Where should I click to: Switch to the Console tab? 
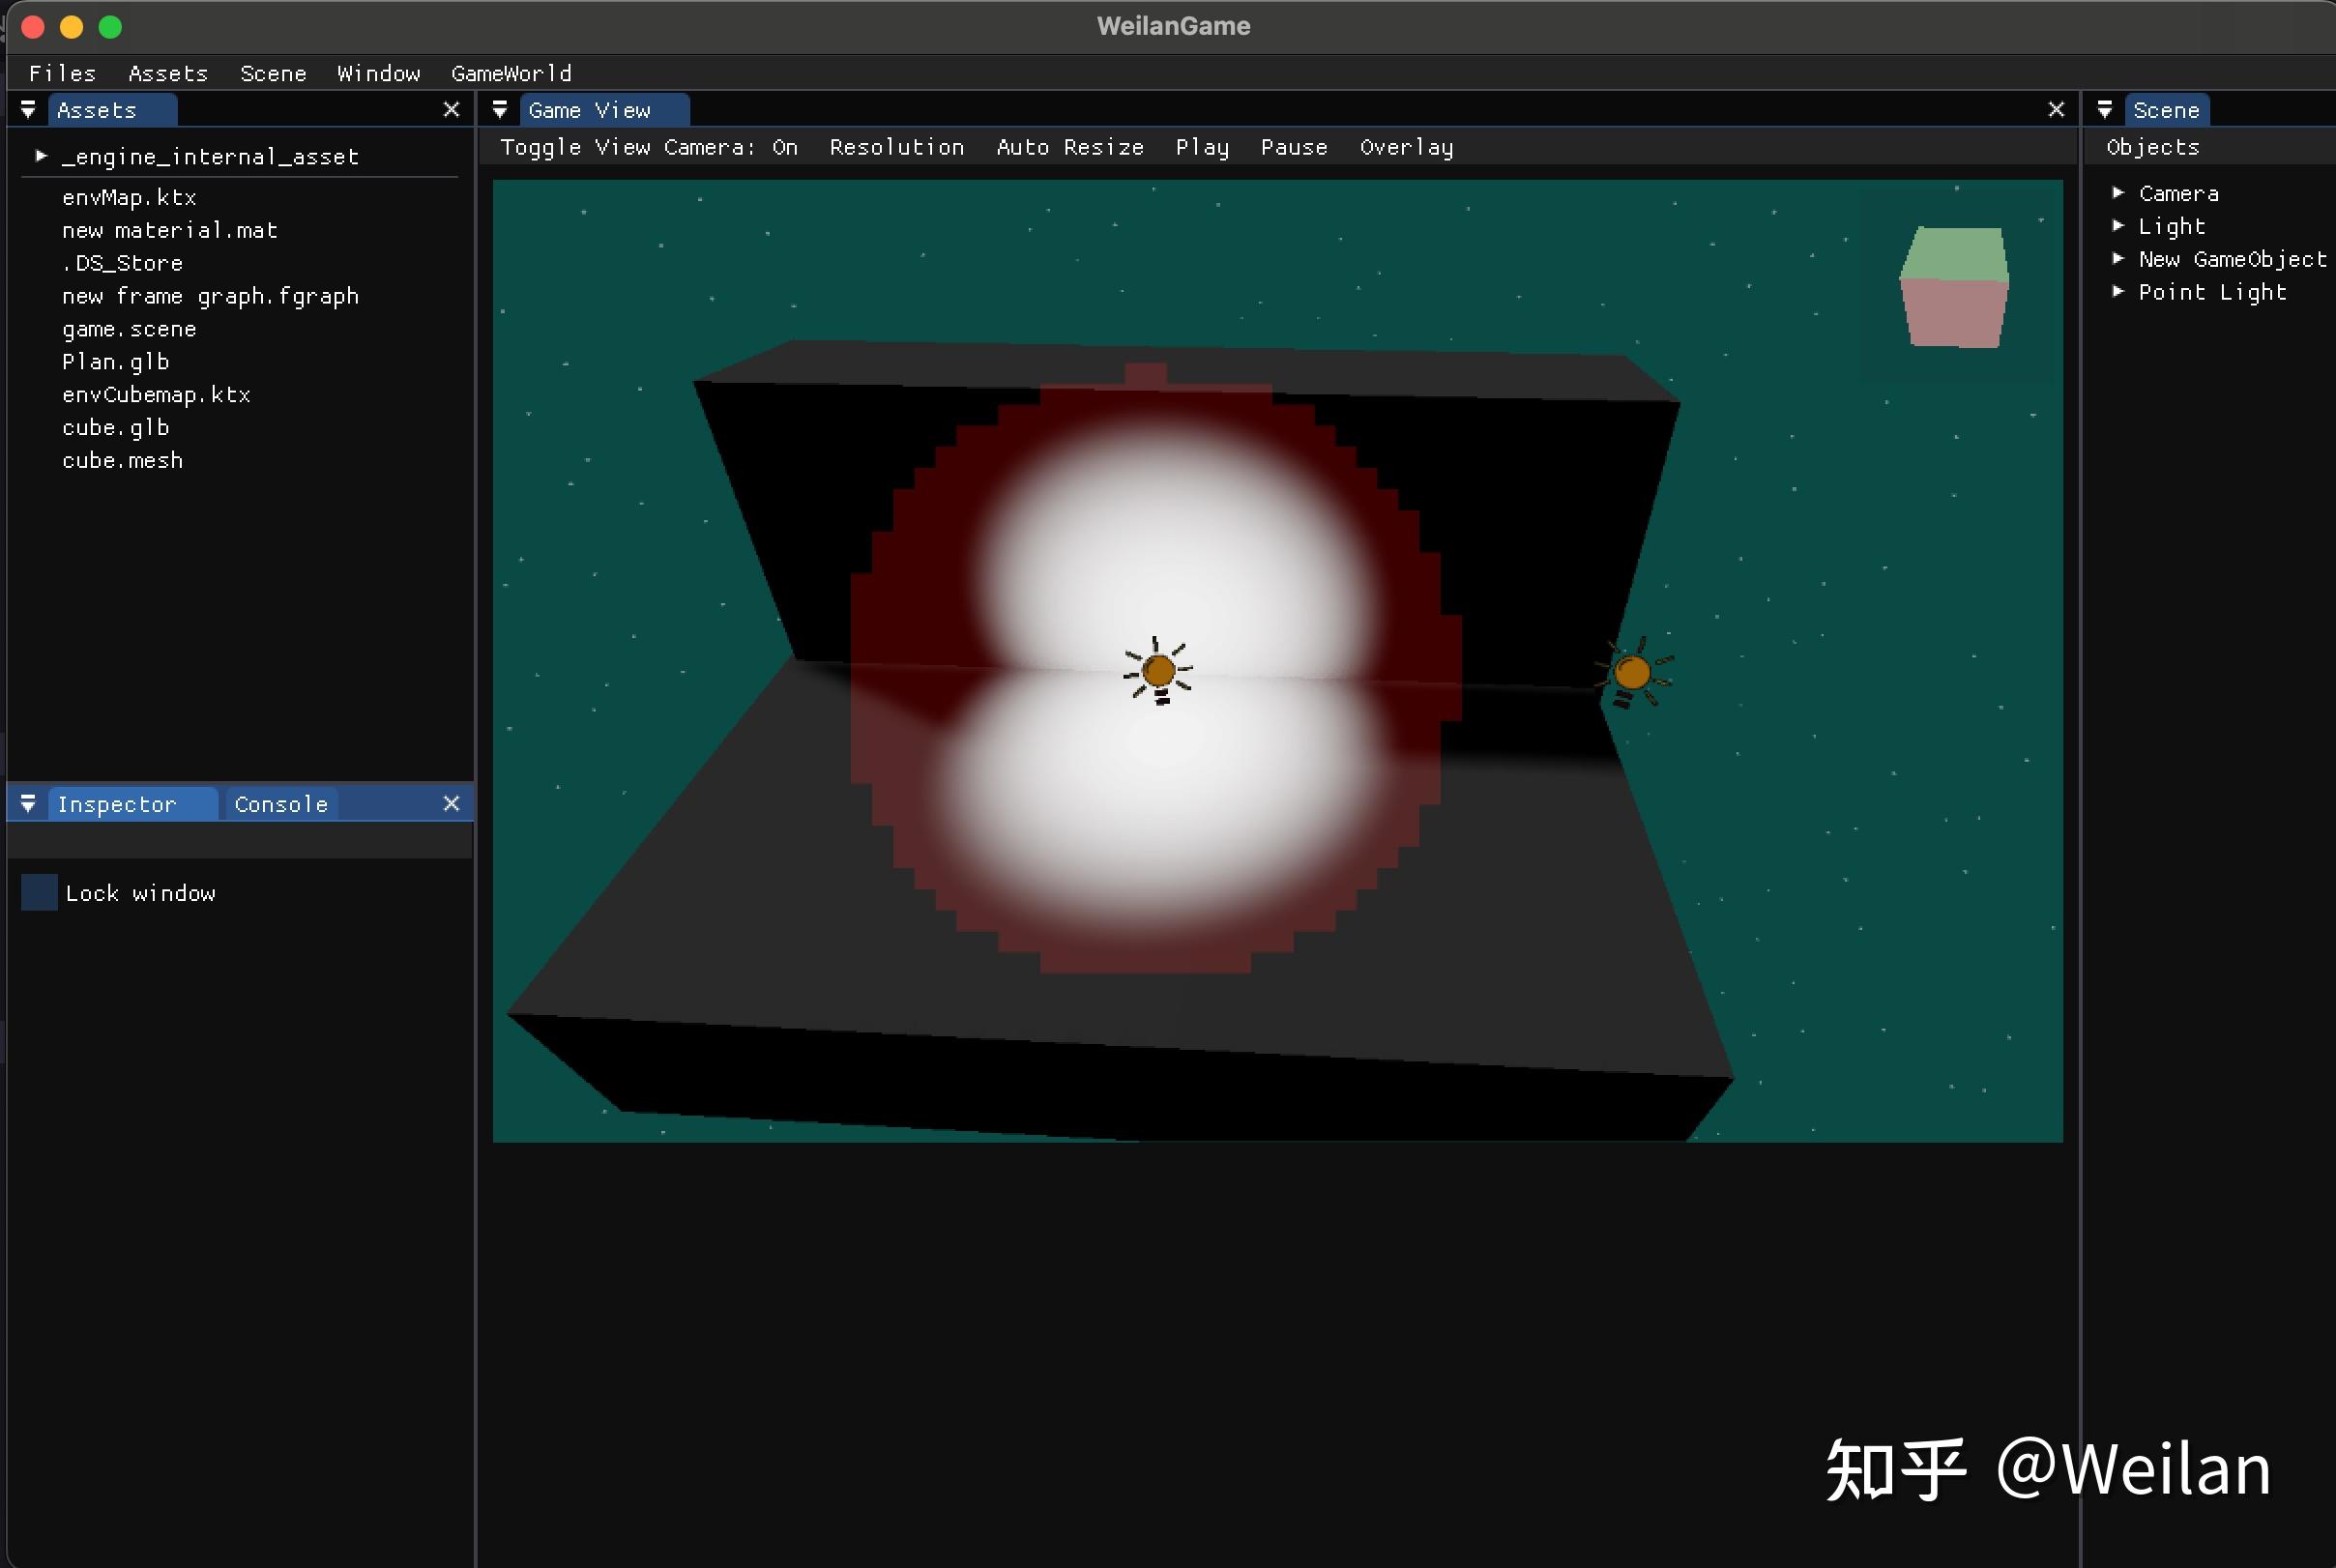281,803
